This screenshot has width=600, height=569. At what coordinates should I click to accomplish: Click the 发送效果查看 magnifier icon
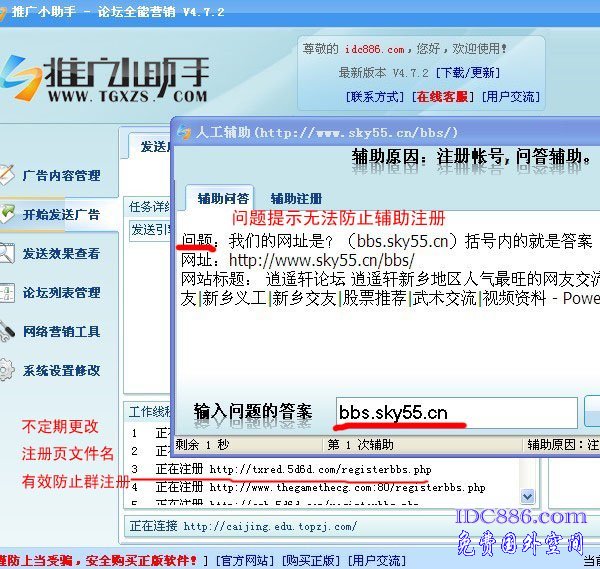tap(8, 253)
